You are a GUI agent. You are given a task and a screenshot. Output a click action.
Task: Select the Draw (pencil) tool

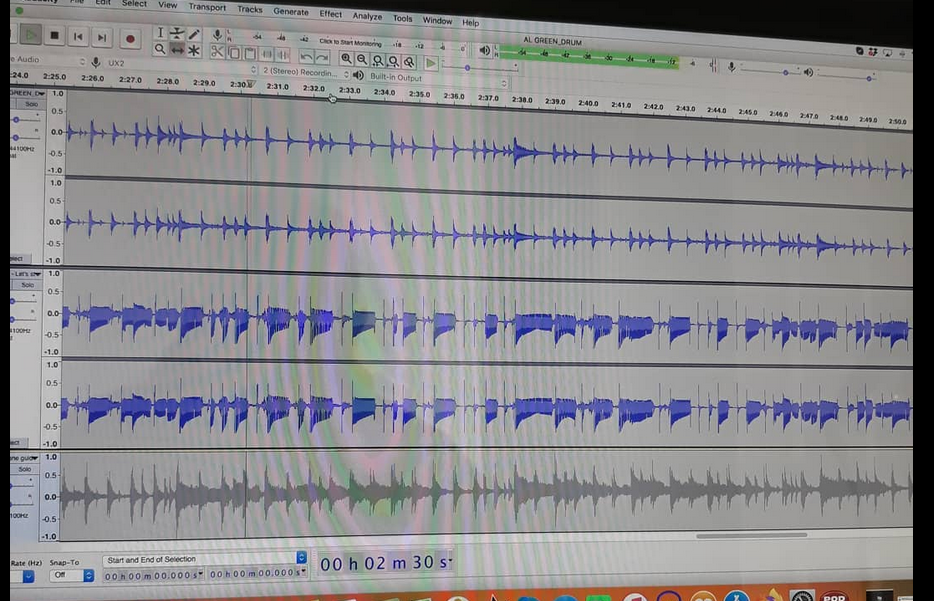[x=194, y=35]
